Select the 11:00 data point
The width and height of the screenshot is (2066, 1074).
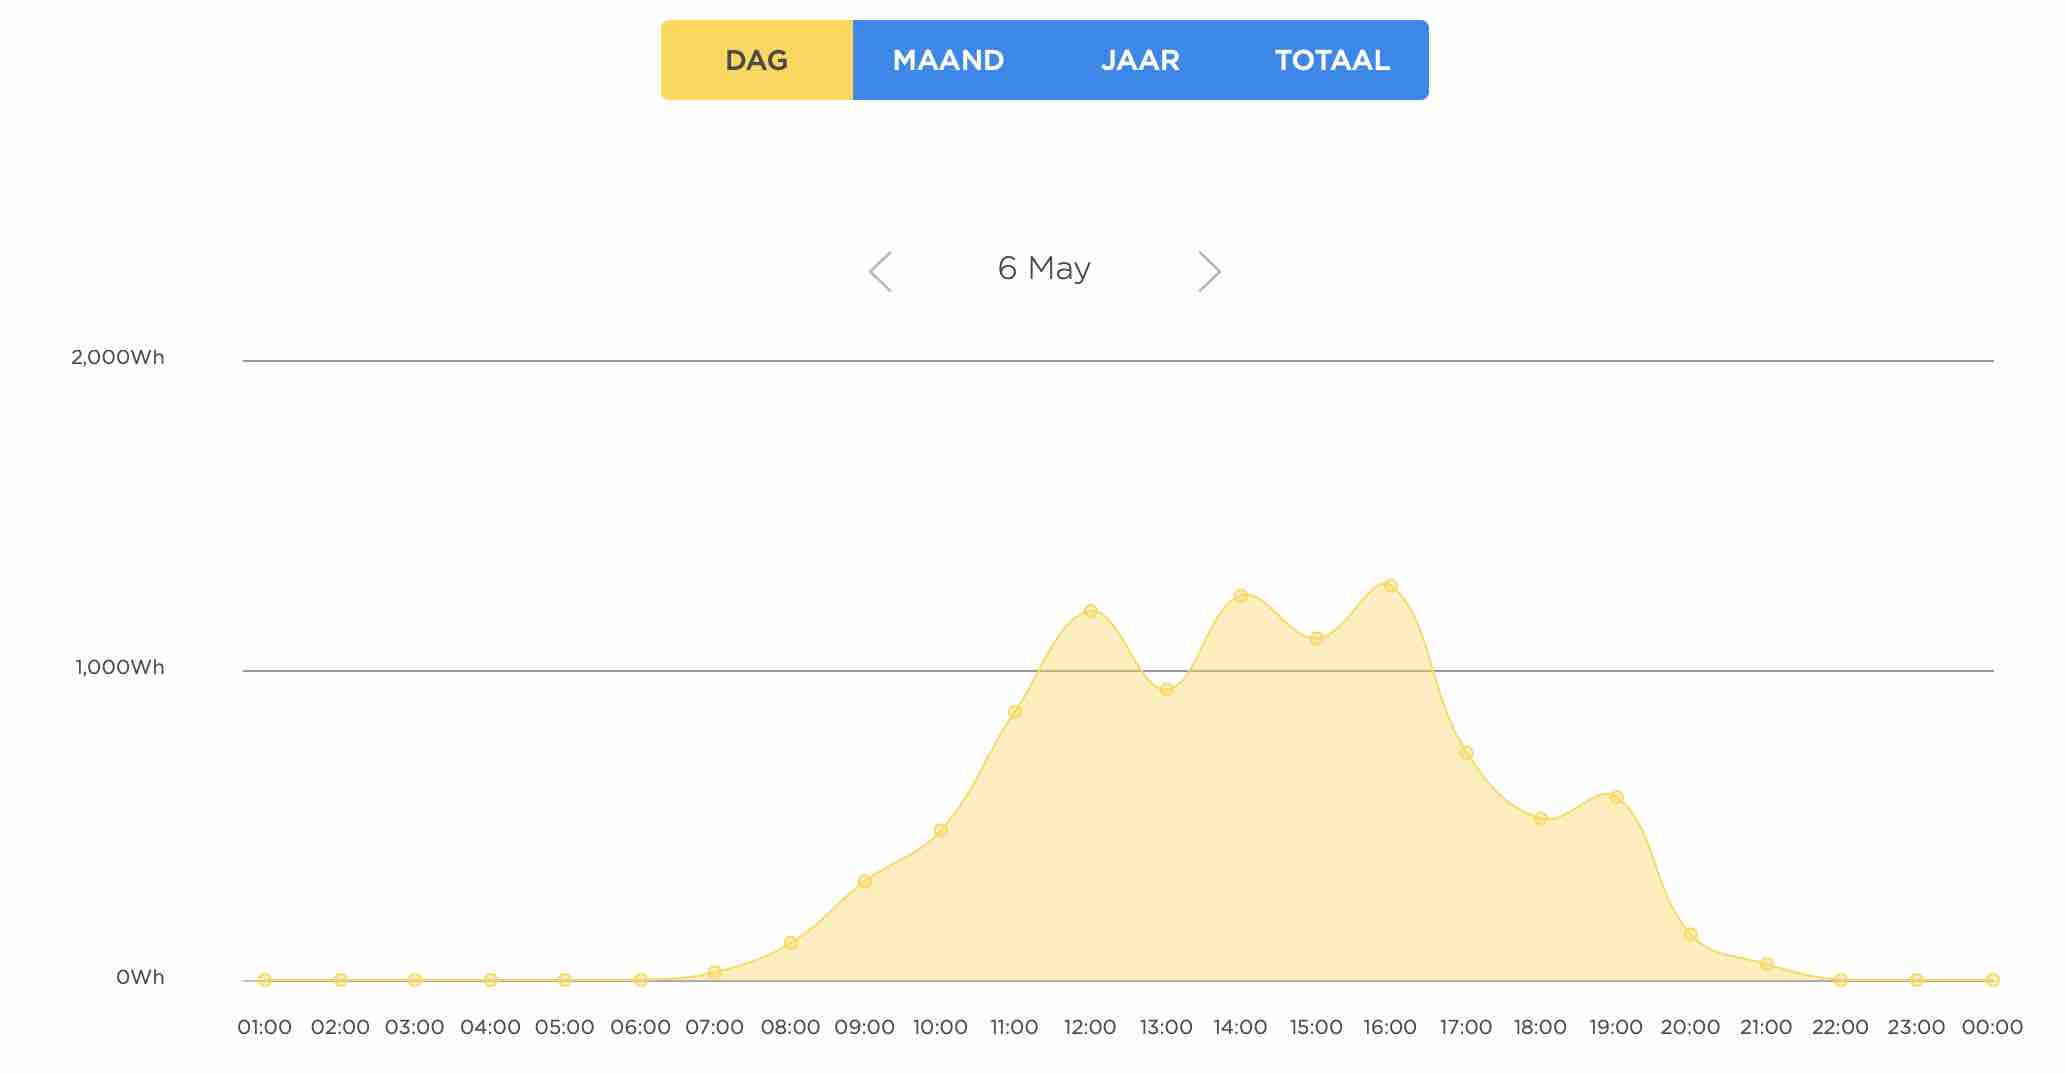coord(1015,712)
